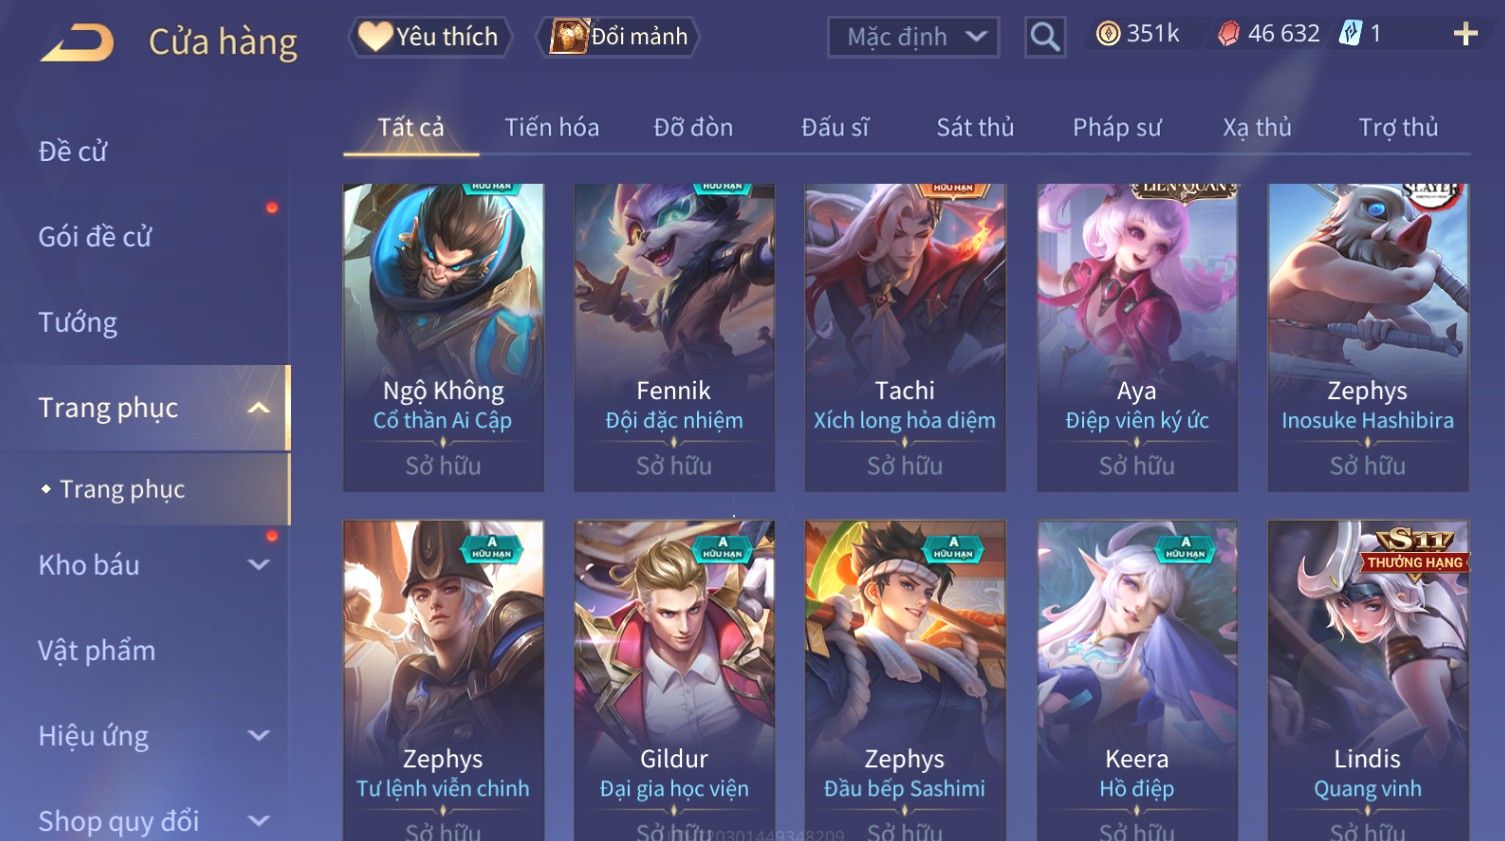Tap the gold coin icon showing 351k
Image resolution: width=1505 pixels, height=841 pixels.
click(x=1107, y=34)
